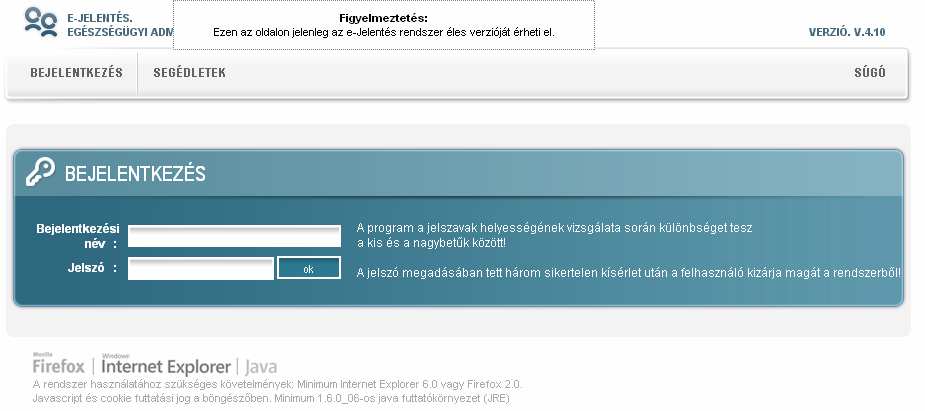Click the e-Jelentés people logo icon
Screen dimensions: 925x411
click(41, 22)
